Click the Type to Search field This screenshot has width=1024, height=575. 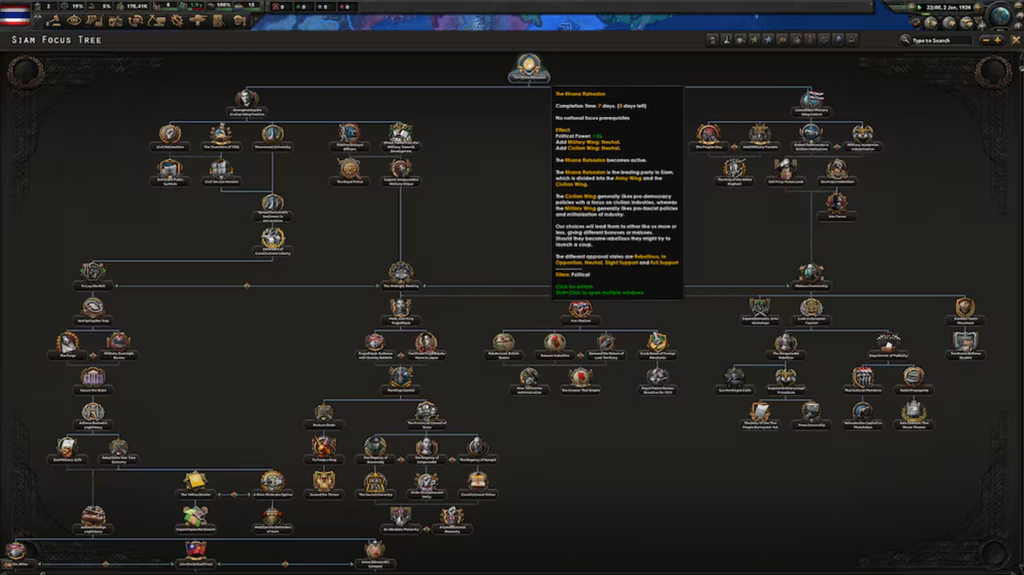click(940, 41)
